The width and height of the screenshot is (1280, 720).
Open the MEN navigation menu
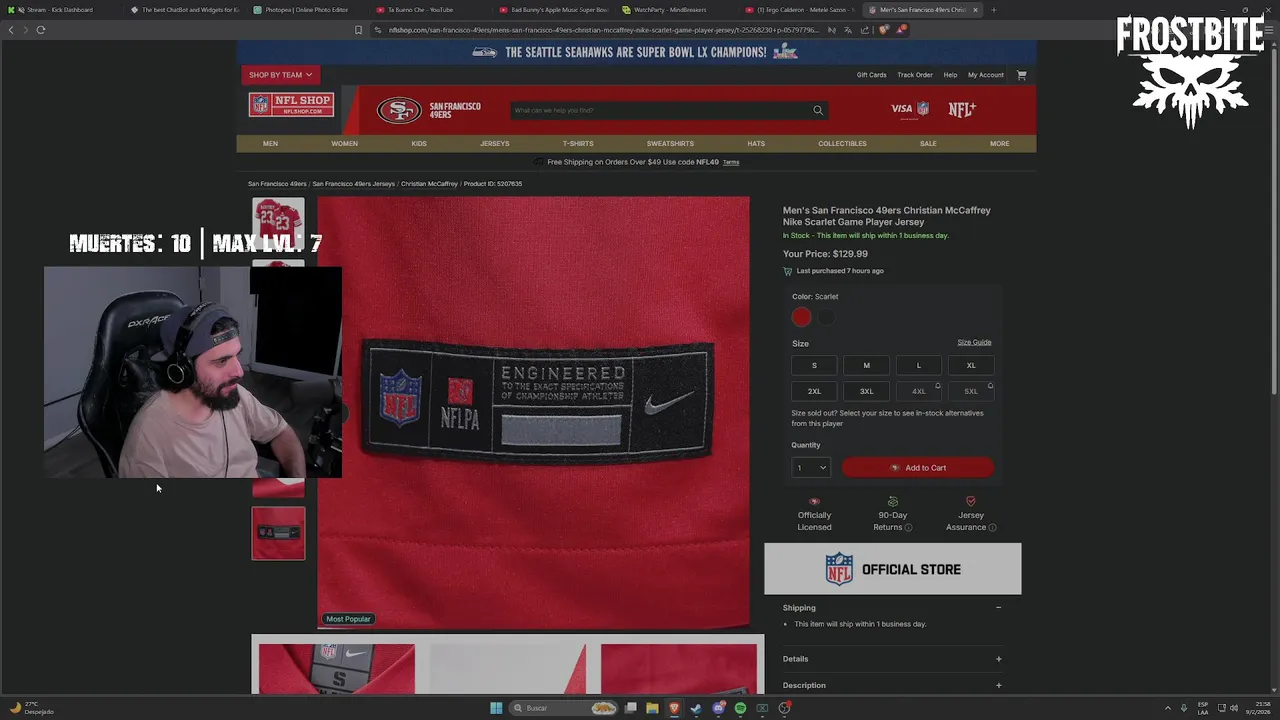270,143
